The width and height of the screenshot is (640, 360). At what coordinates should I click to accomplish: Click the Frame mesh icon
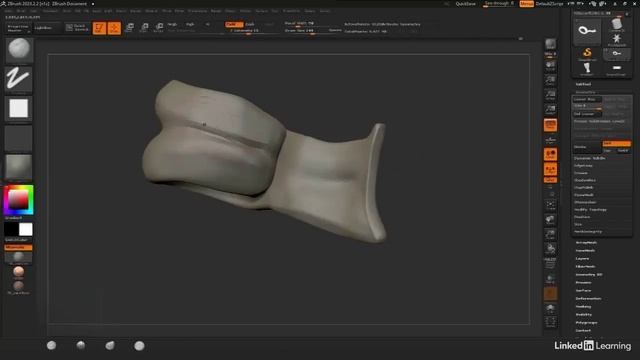click(x=550, y=205)
